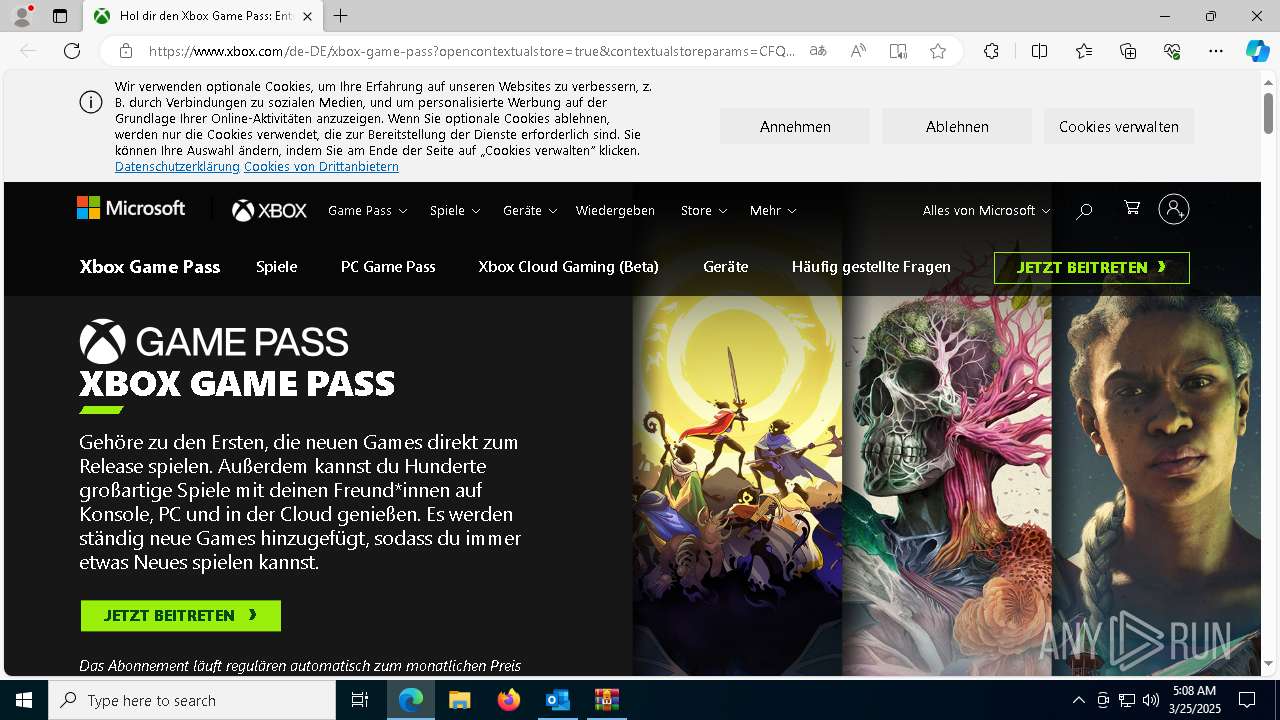
Task: Select Xbox Cloud Gaming (Beta) tab
Action: 568,267
